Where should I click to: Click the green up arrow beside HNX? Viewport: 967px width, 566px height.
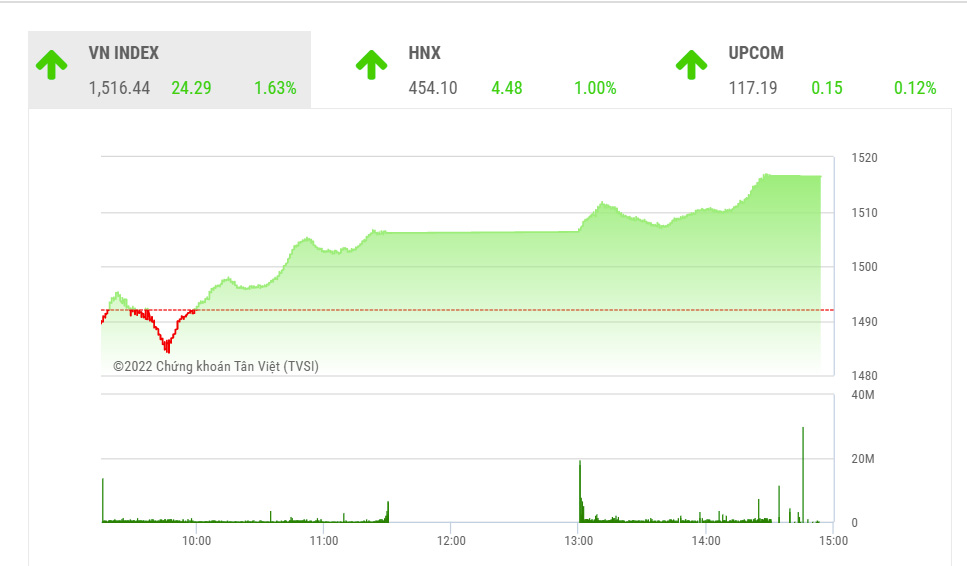371,64
